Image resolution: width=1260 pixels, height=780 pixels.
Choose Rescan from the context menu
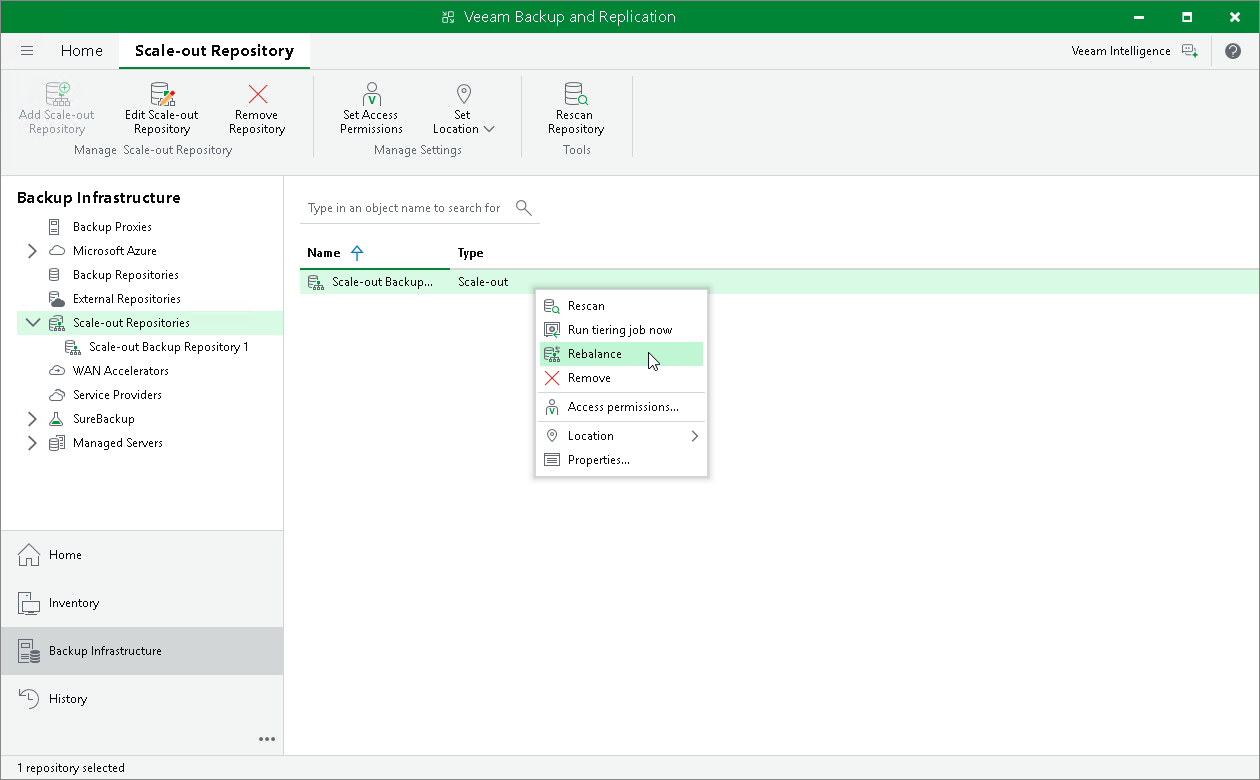[x=621, y=306]
